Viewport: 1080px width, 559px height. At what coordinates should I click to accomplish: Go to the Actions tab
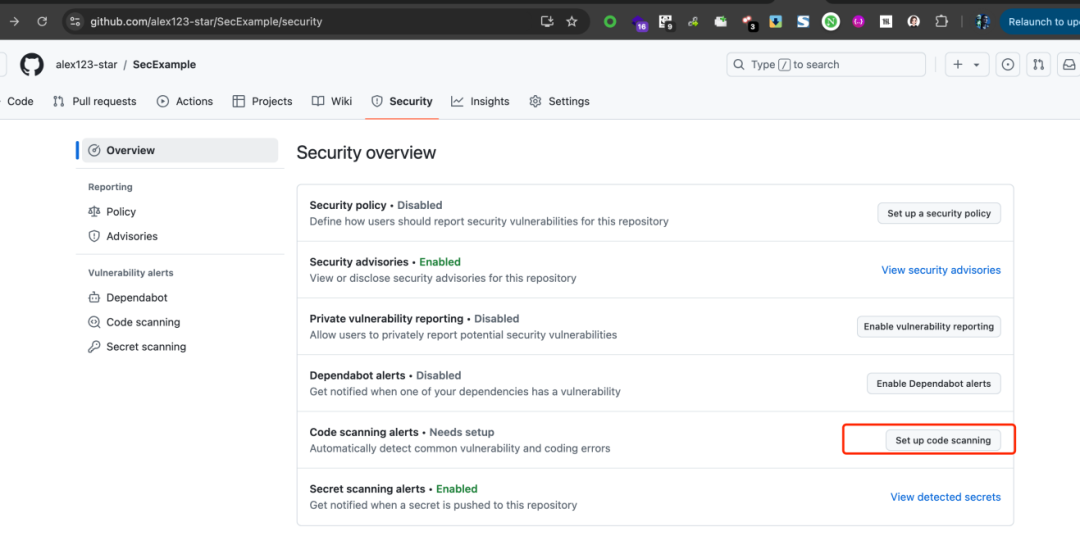[184, 101]
